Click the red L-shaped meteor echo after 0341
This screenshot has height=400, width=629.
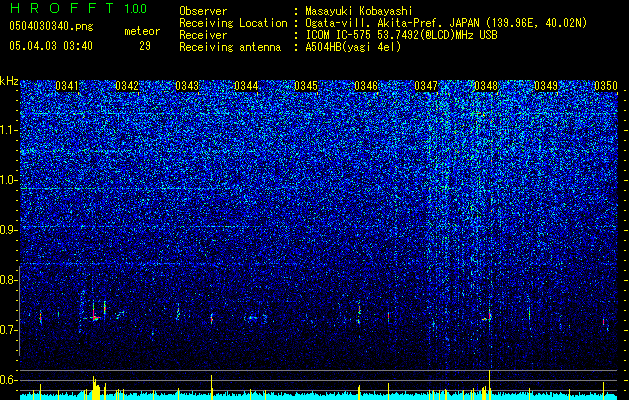pyautogui.click(x=95, y=315)
